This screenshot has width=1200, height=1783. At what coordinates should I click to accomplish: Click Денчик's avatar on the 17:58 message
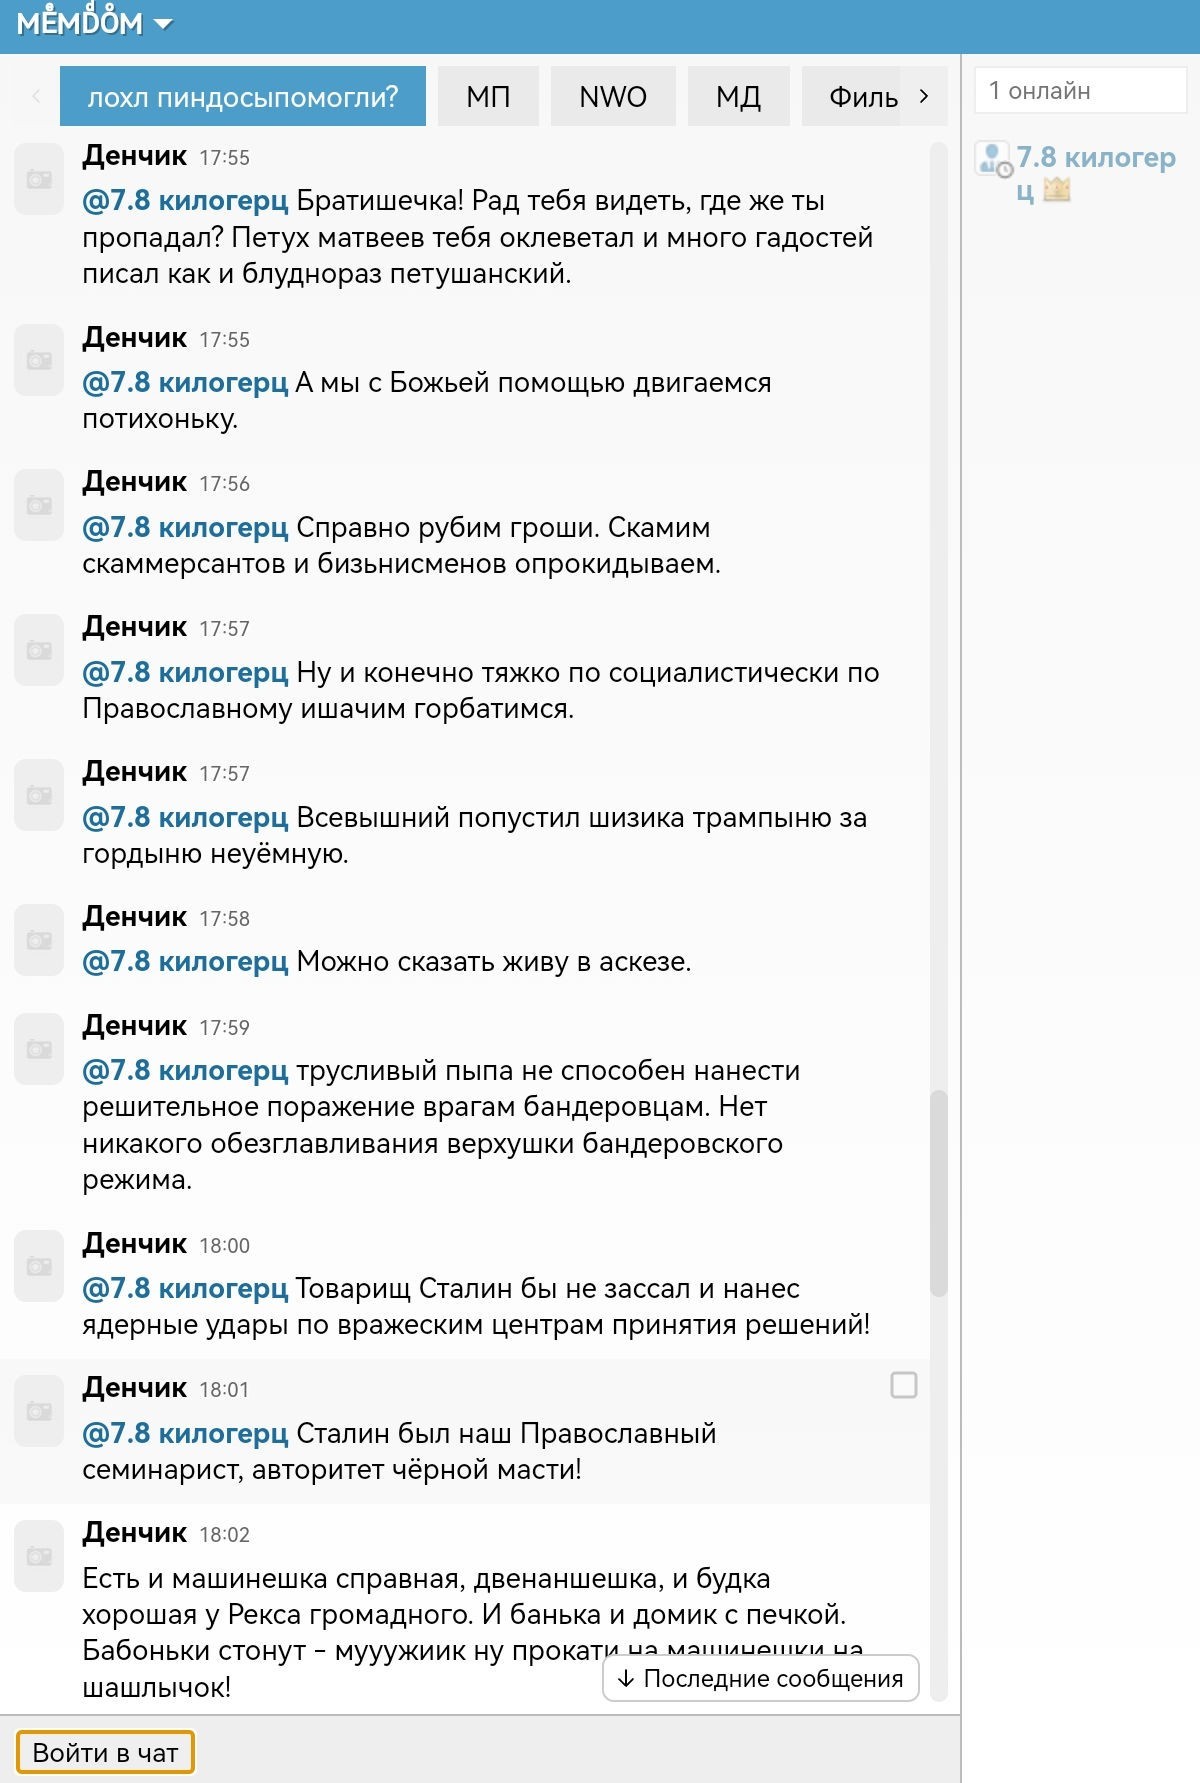(x=39, y=940)
